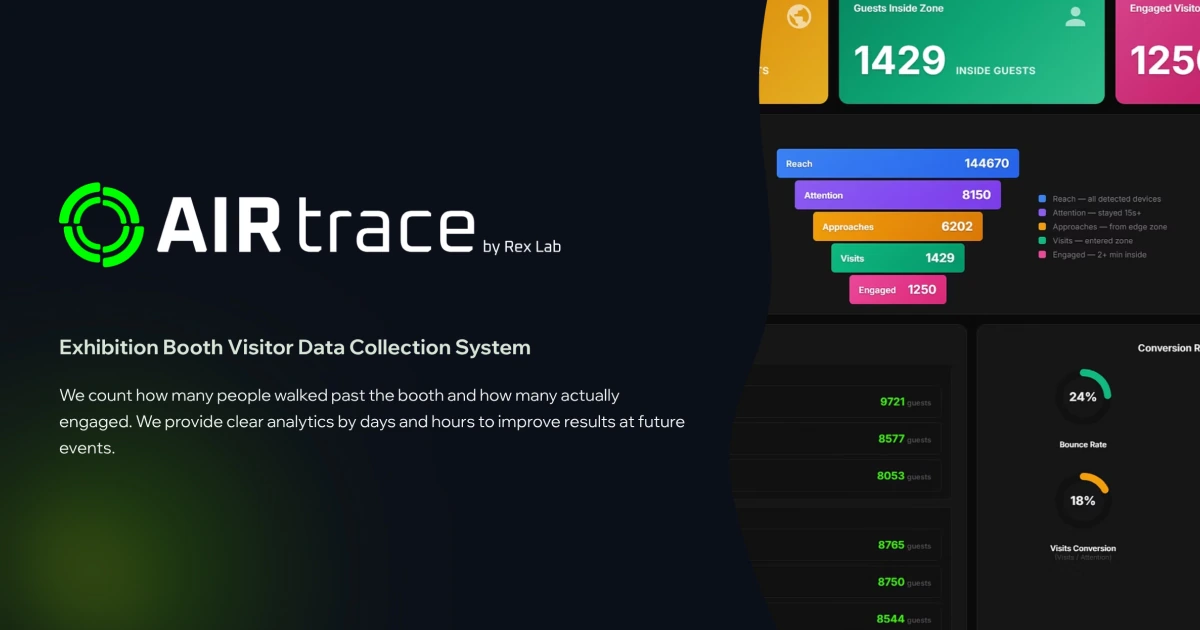Click the 24% donut gauge
Screen dimensions: 1200x630
point(1083,397)
